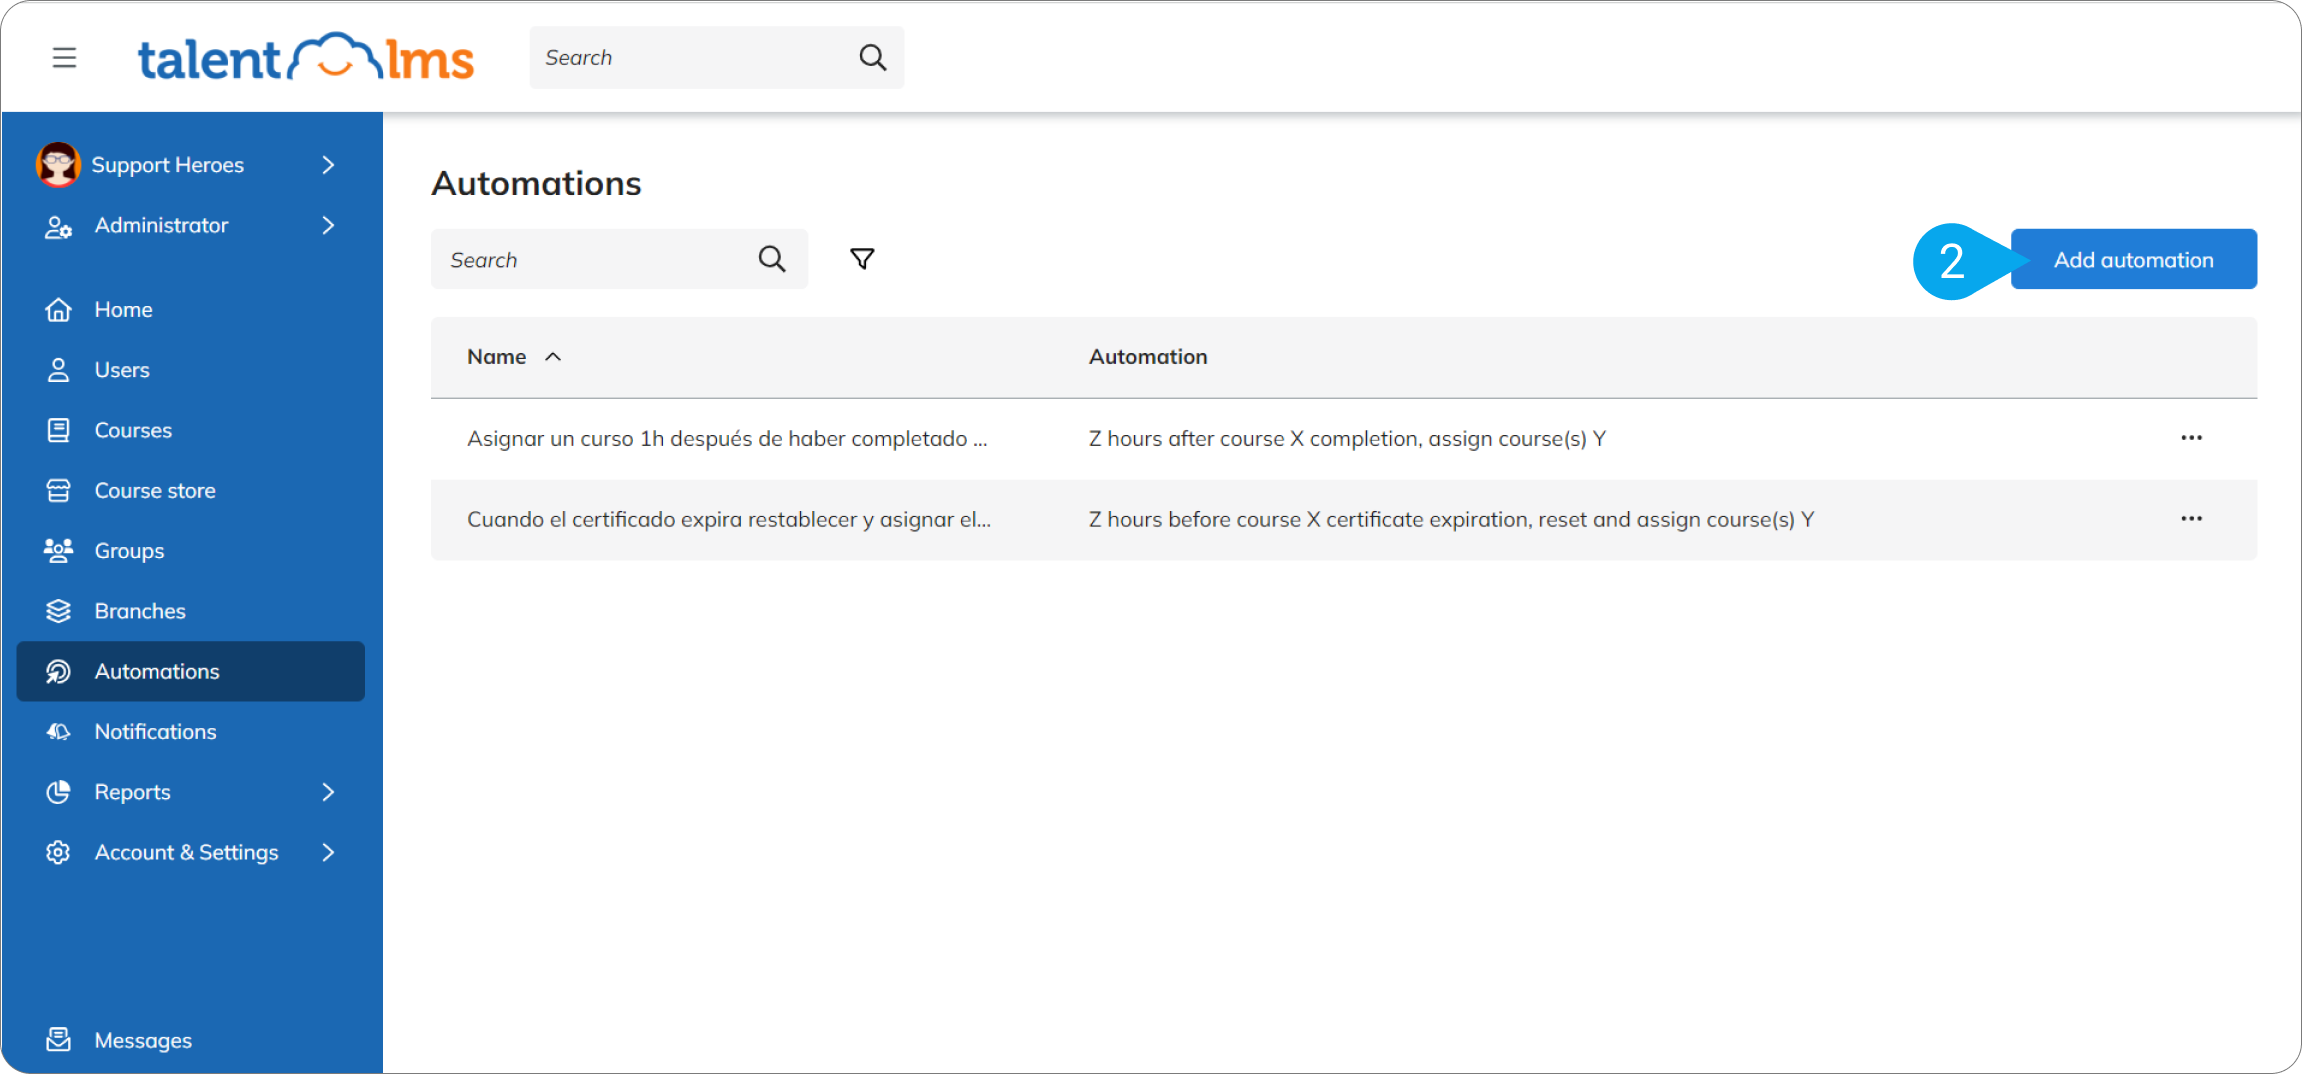2302x1074 pixels.
Task: Click the Automations page heading
Action: click(x=536, y=183)
